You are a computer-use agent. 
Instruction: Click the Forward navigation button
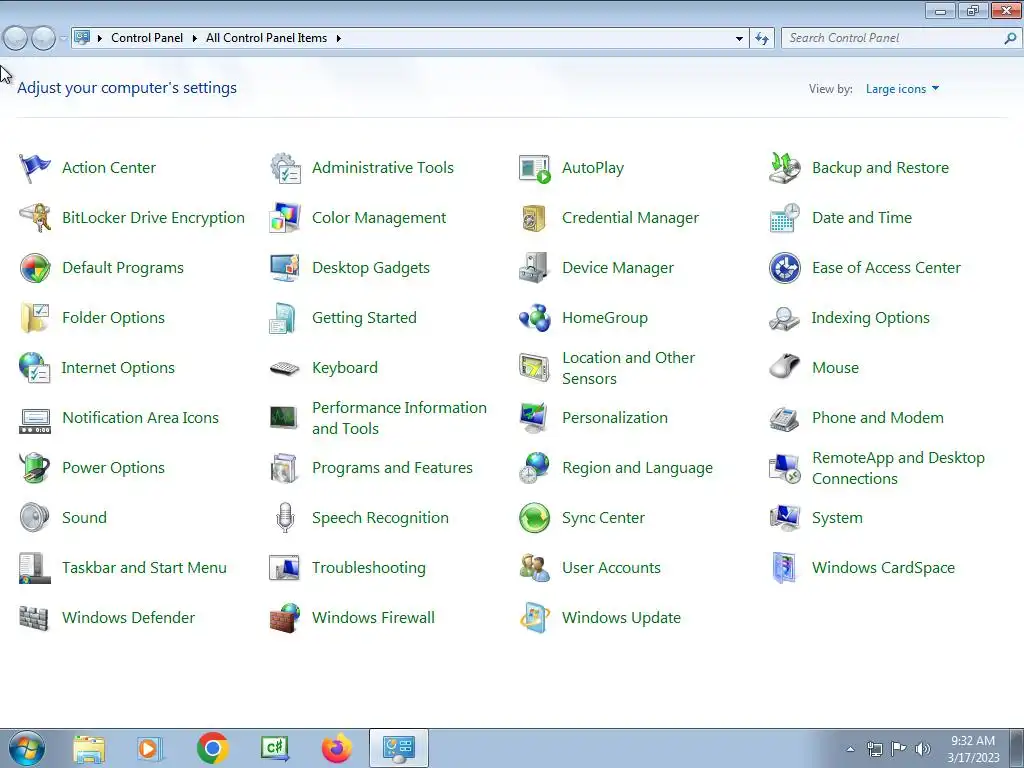pos(43,39)
